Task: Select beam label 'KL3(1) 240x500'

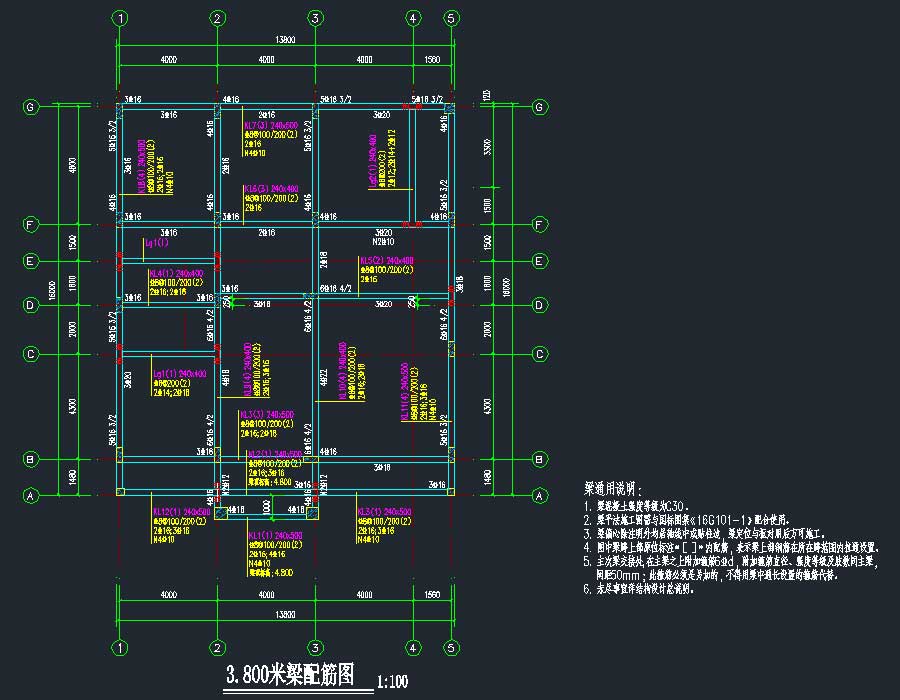Action: (385, 511)
